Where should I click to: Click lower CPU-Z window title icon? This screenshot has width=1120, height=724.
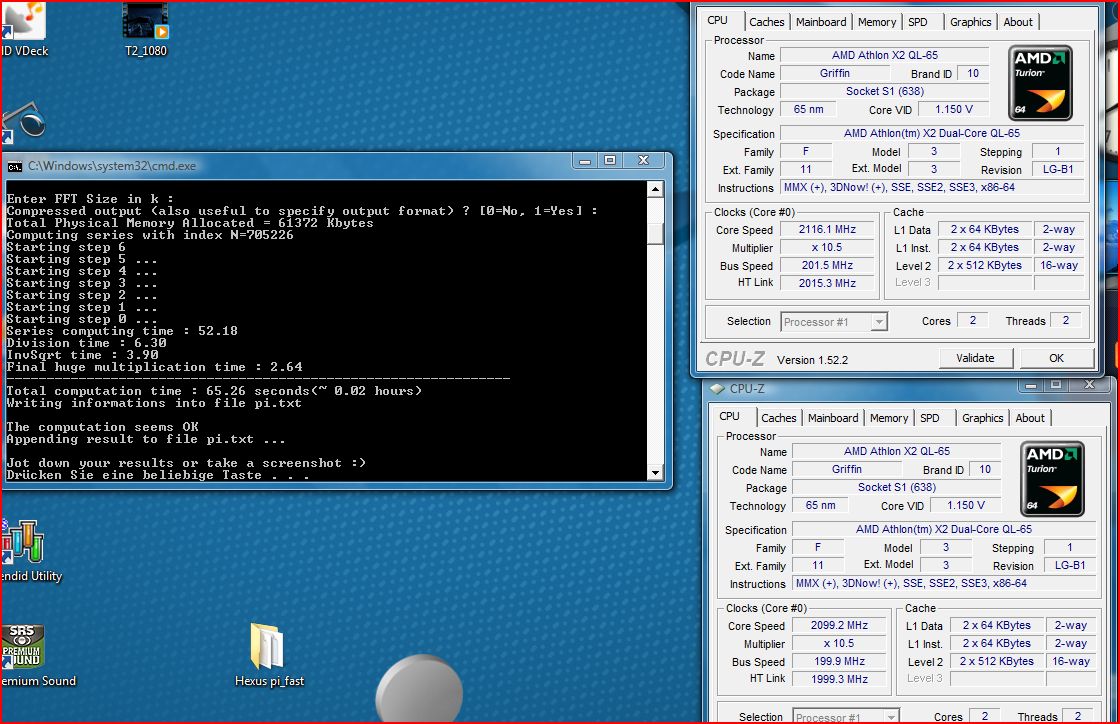(x=717, y=389)
